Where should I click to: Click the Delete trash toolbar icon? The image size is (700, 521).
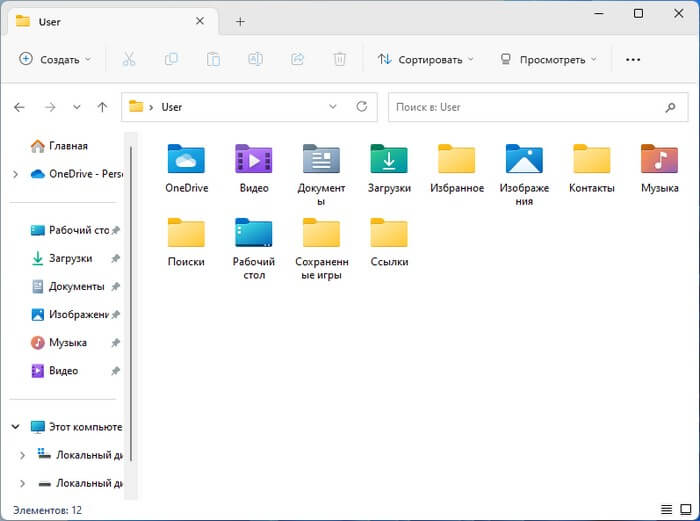click(x=340, y=59)
